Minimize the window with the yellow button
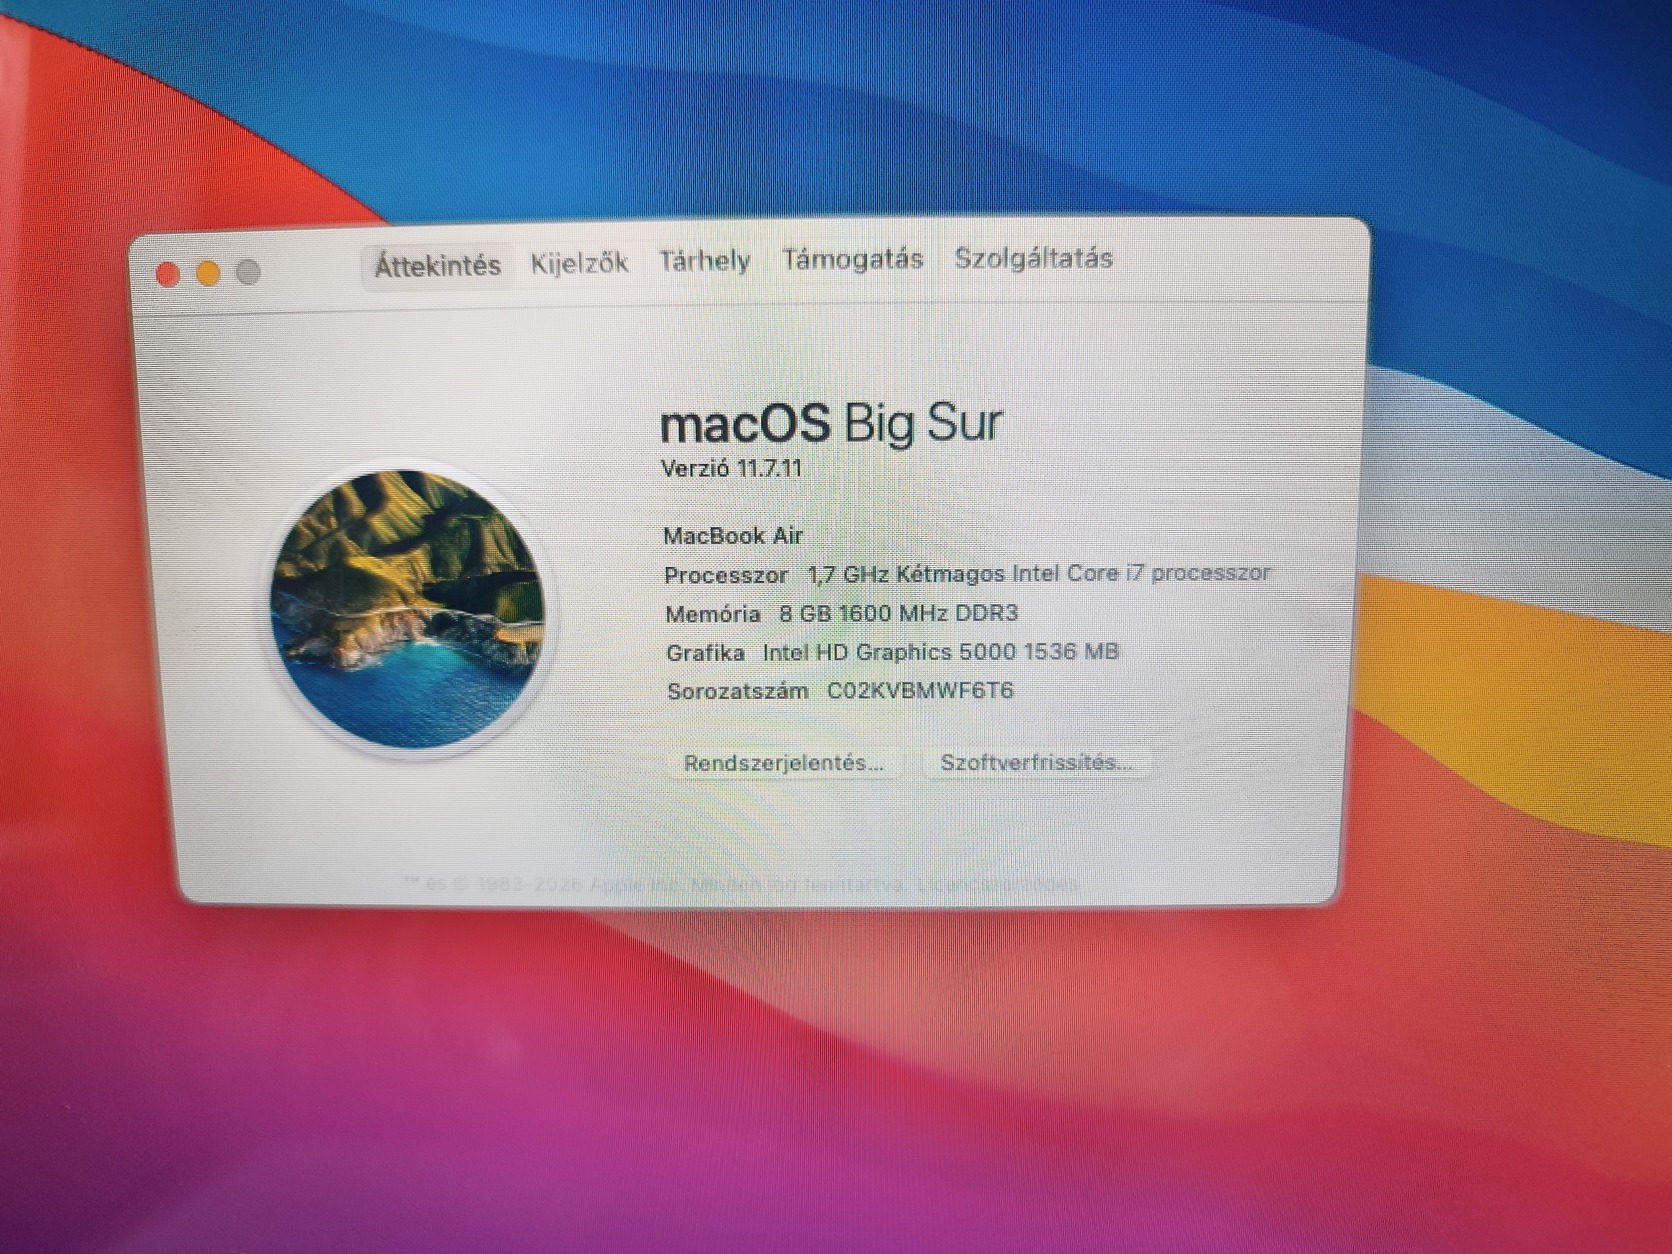 coord(208,273)
